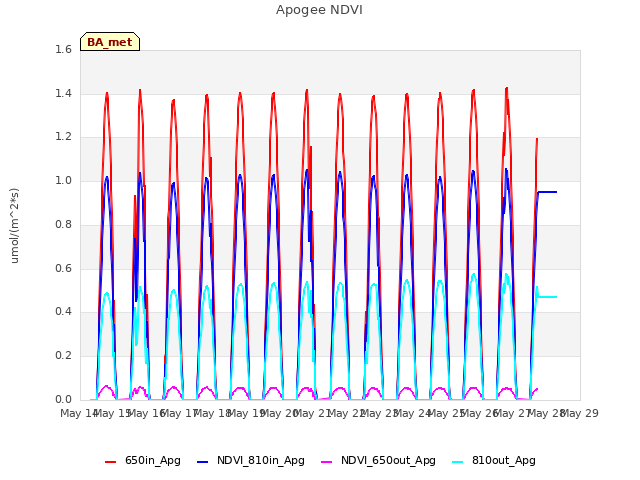Click the 0.6 y-axis tick label

[x=63, y=268]
